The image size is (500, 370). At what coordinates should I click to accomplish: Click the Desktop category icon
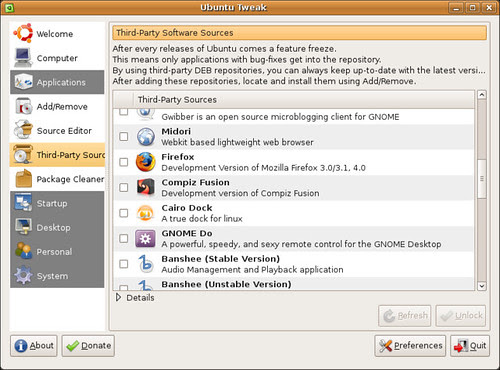tap(23, 227)
